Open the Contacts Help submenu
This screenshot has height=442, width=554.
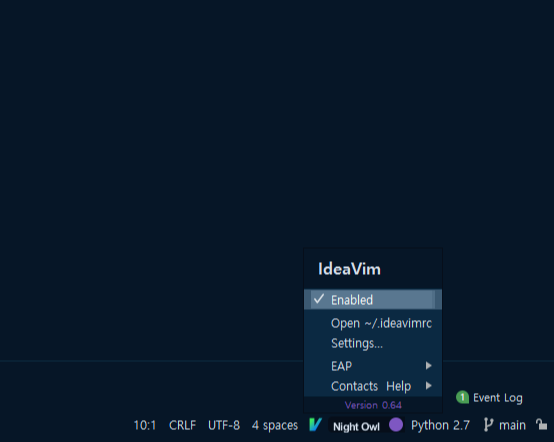[373, 386]
